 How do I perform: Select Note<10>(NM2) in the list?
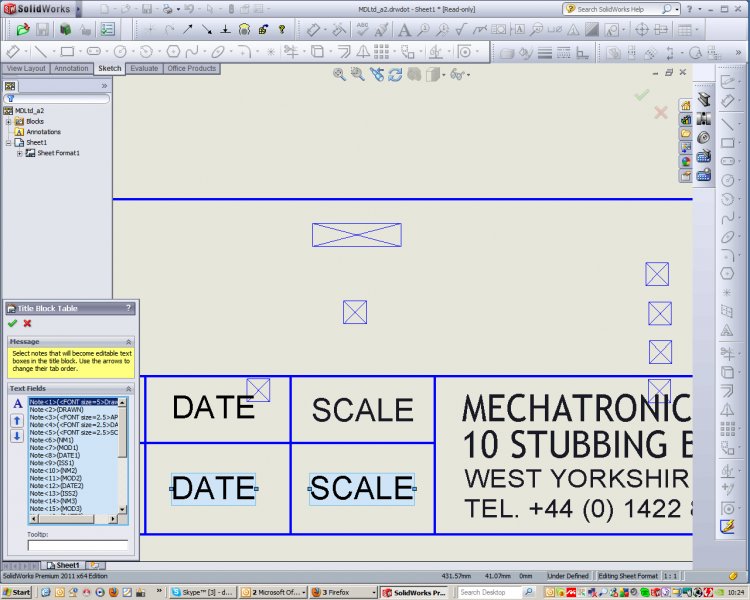click(73, 471)
